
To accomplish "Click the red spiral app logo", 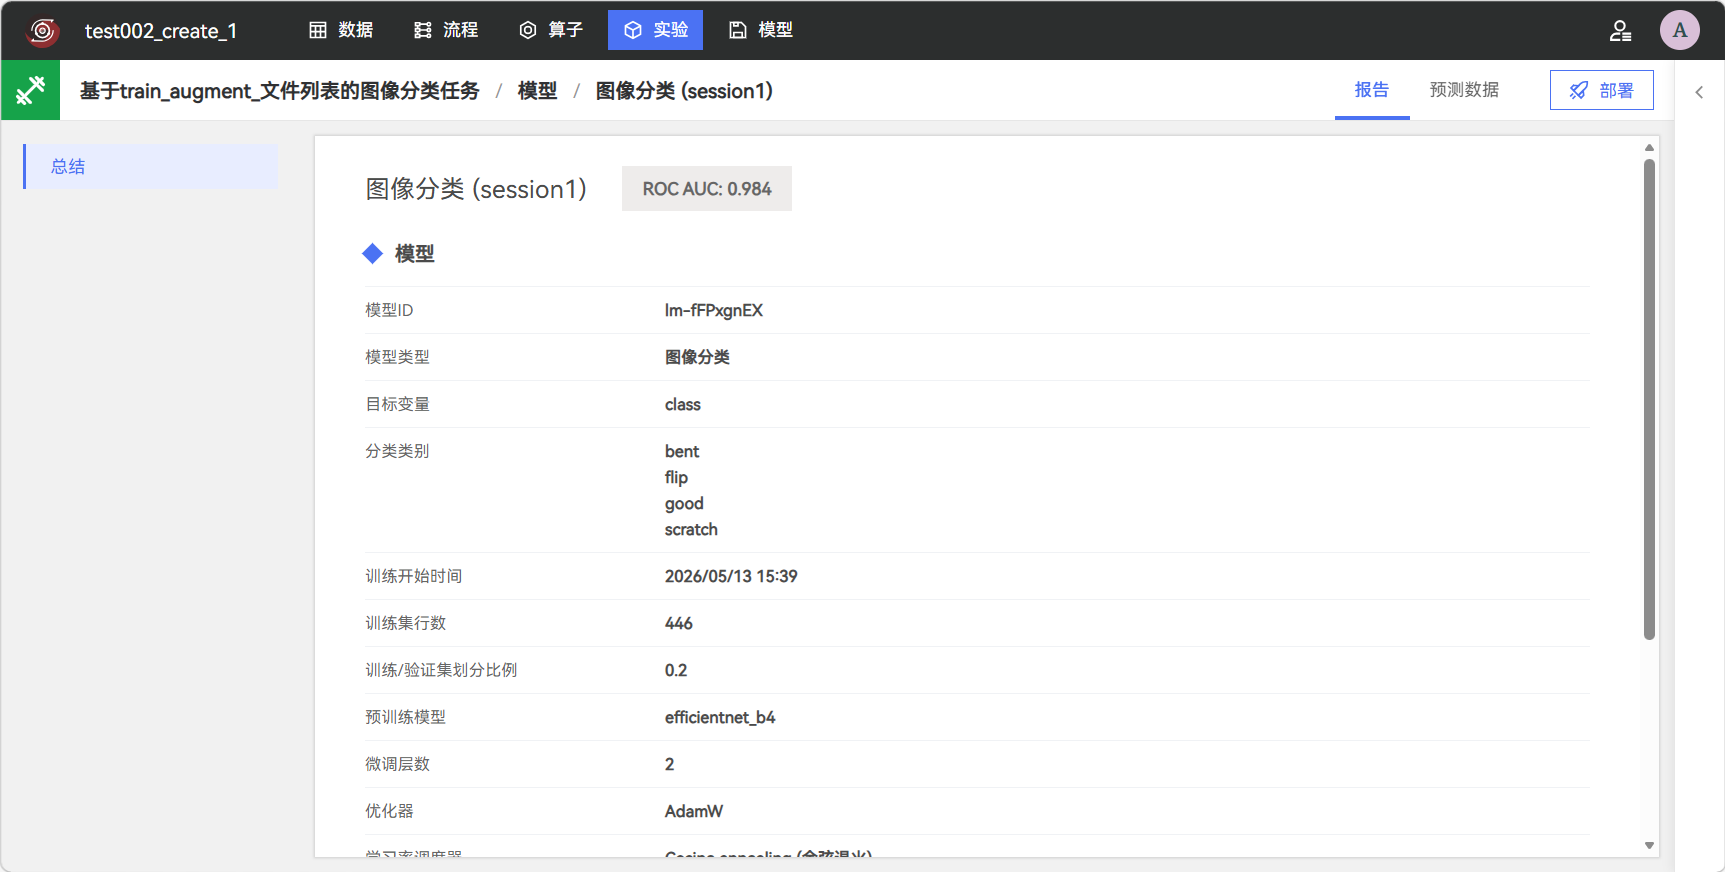I will tap(42, 31).
